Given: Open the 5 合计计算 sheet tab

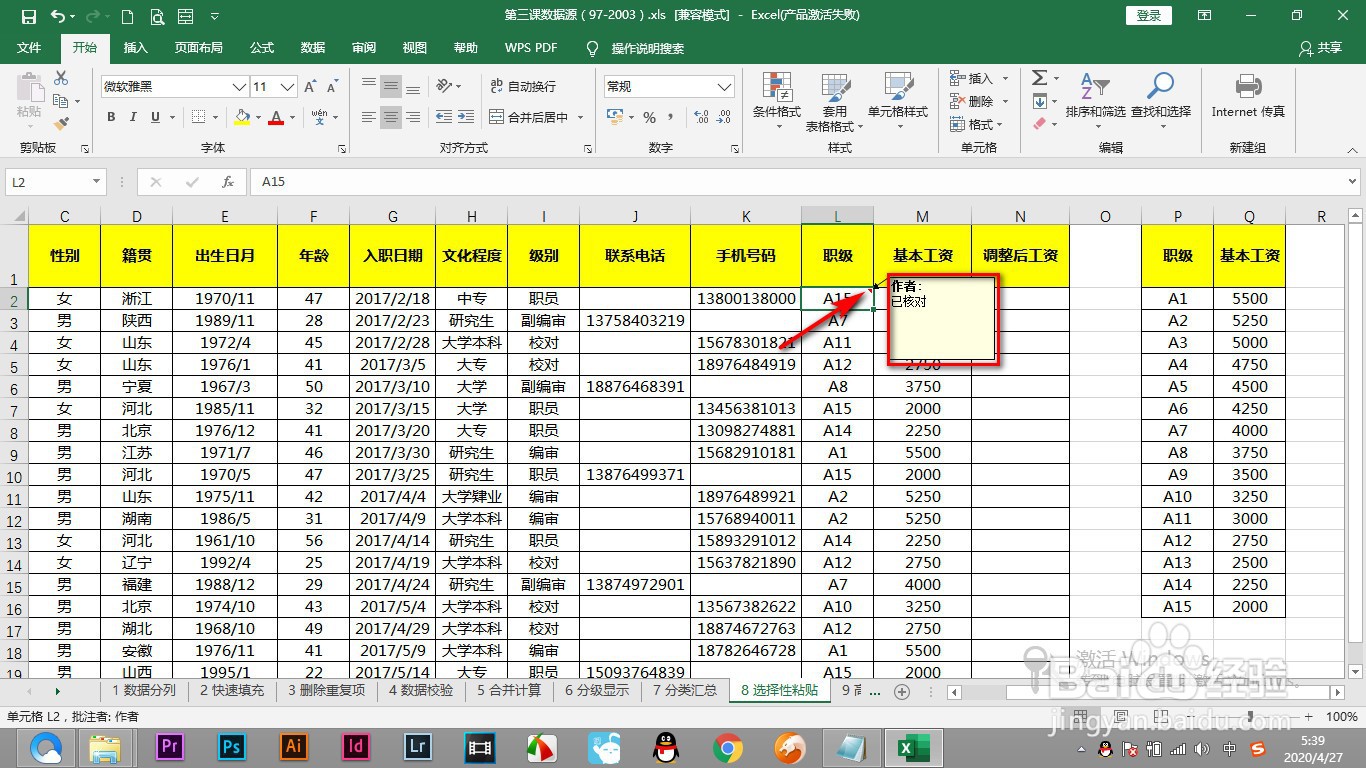Looking at the screenshot, I should (x=508, y=690).
